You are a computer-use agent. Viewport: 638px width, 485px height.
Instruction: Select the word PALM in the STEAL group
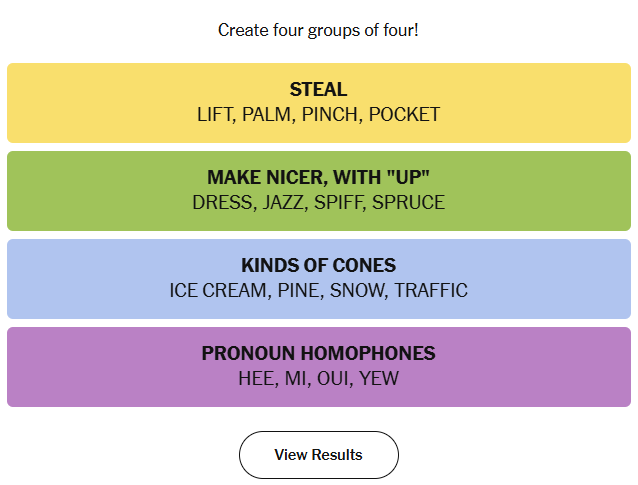pos(265,114)
